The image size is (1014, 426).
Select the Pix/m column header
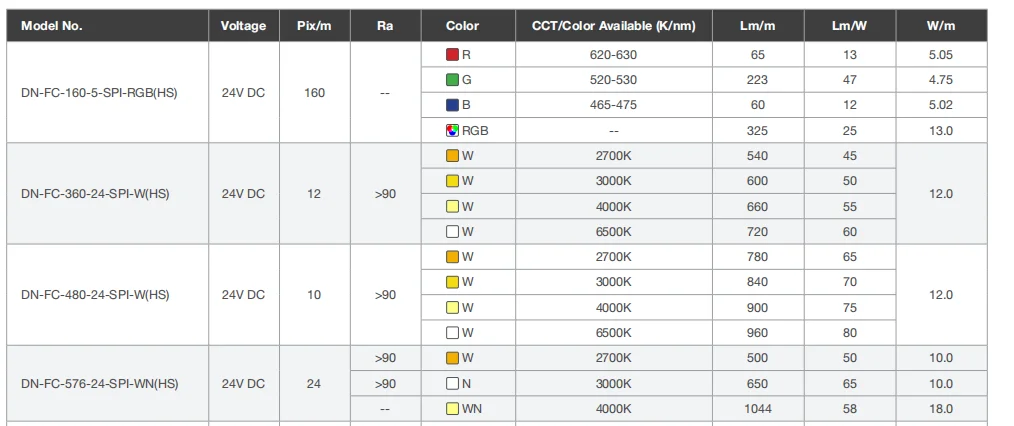pyautogui.click(x=314, y=26)
